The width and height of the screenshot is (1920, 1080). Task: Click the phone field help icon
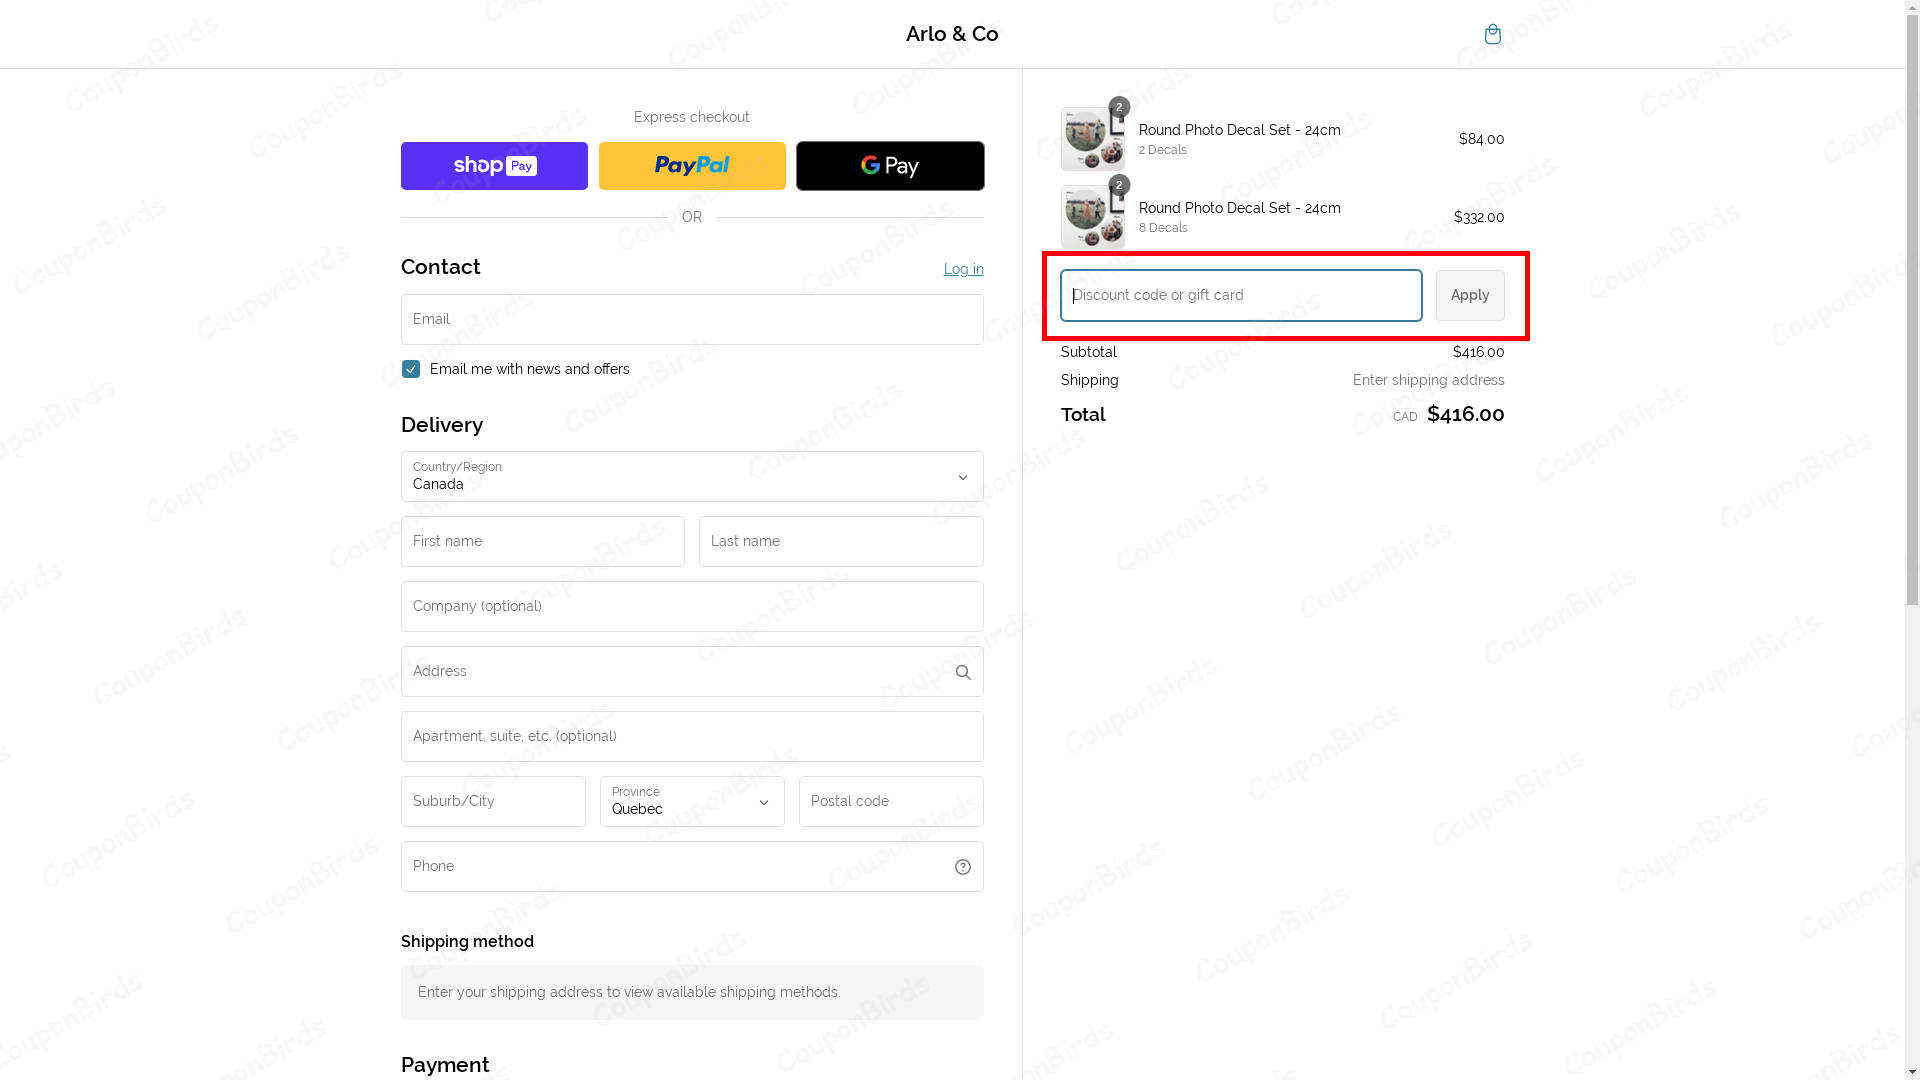coord(963,867)
